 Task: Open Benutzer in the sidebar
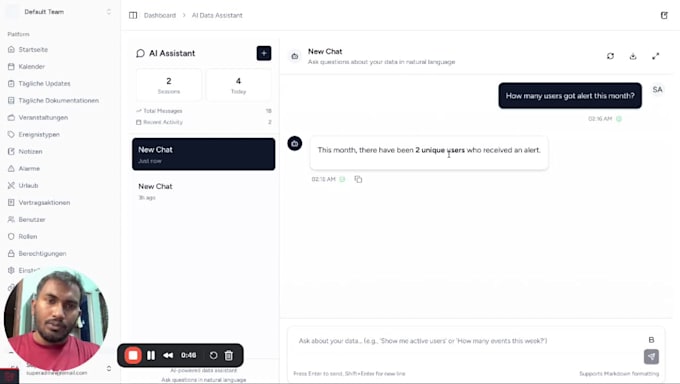[32, 220]
